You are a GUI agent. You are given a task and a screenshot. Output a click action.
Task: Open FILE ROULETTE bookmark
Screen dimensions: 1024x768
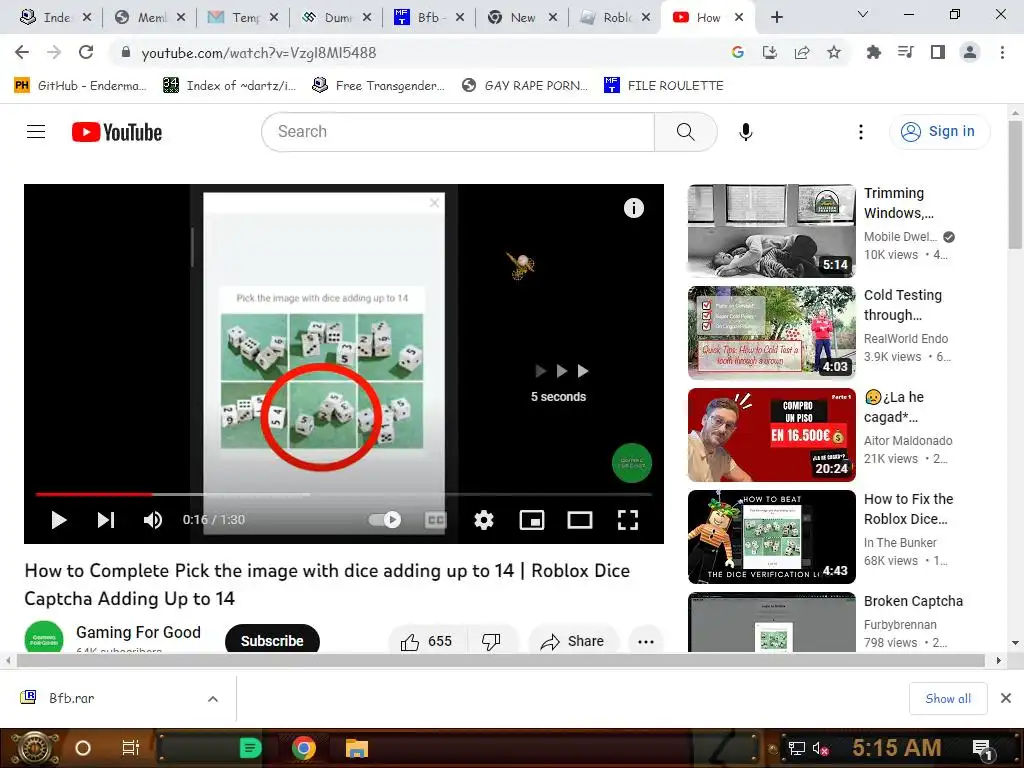pyautogui.click(x=664, y=86)
